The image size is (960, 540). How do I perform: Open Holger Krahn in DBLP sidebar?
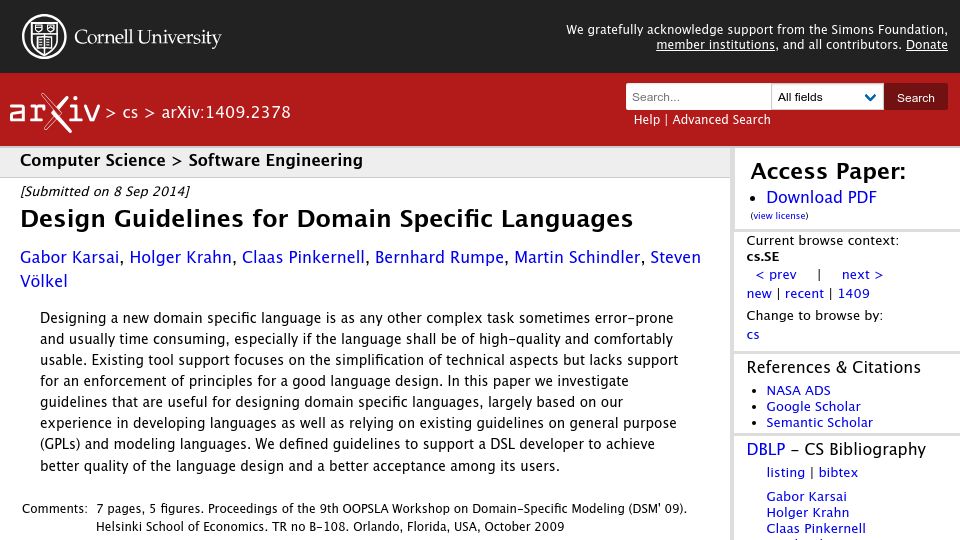pyautogui.click(x=808, y=512)
